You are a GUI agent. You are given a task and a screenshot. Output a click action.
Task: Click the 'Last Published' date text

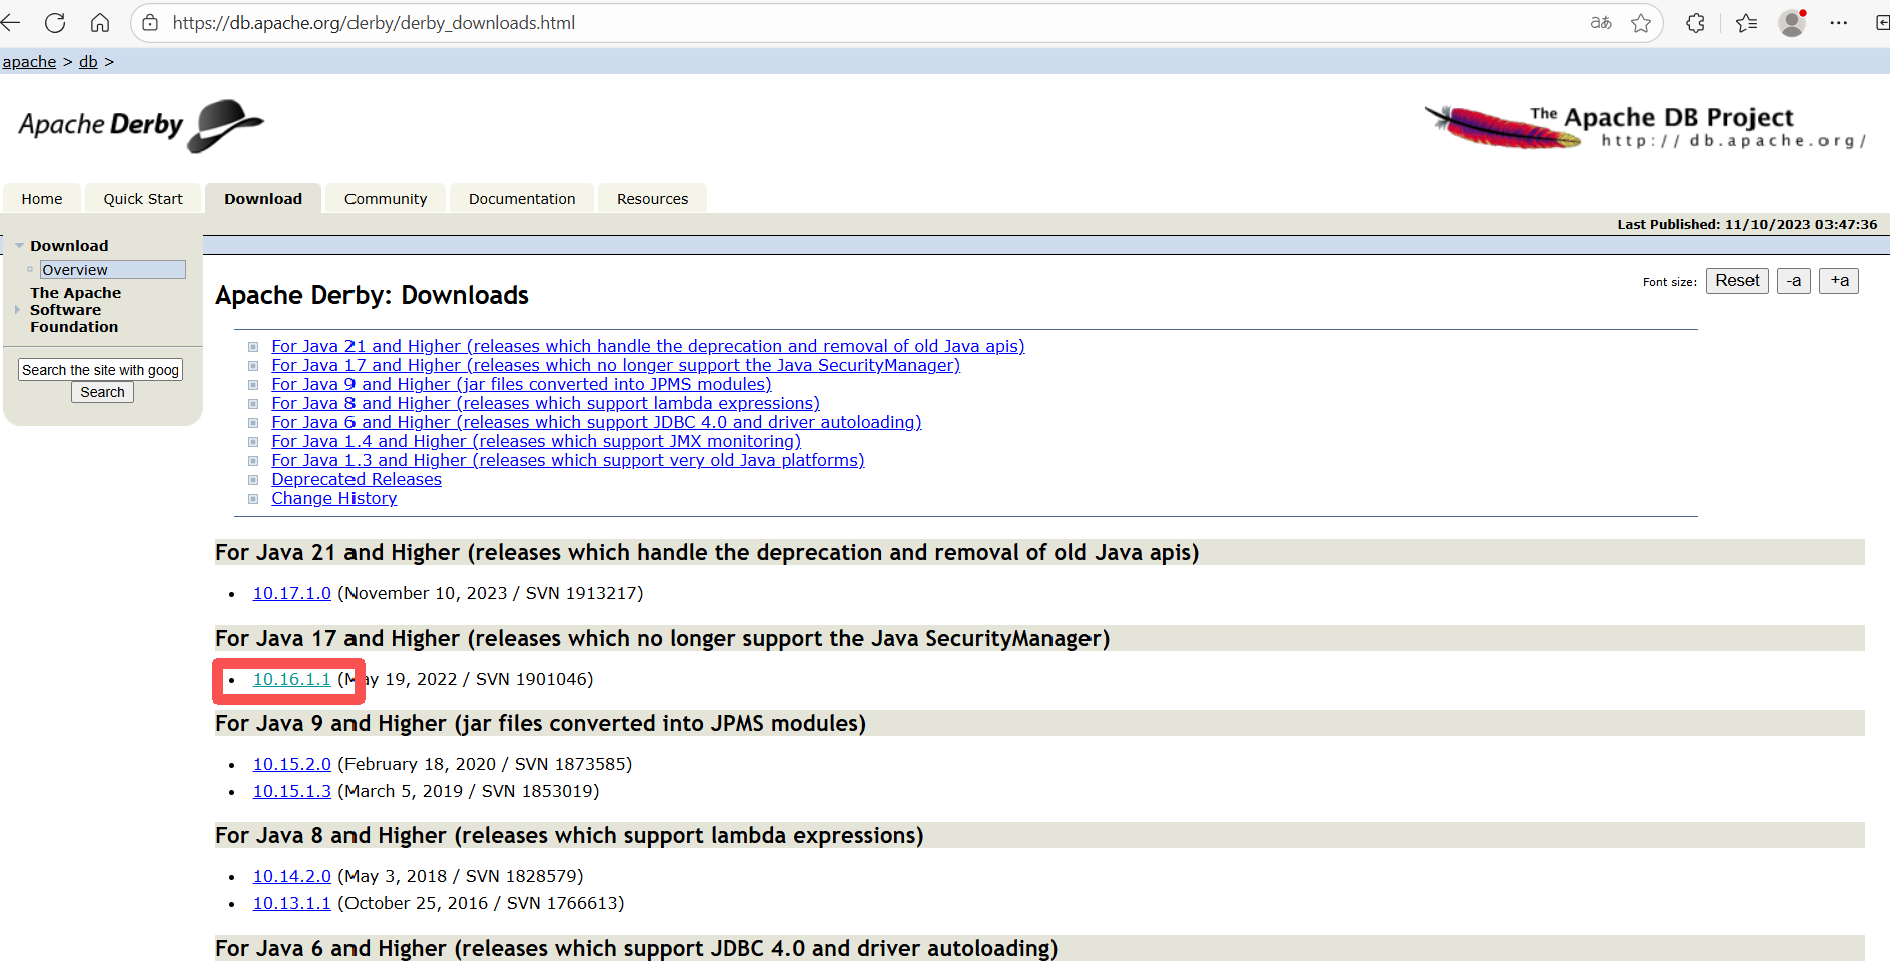pos(1747,224)
